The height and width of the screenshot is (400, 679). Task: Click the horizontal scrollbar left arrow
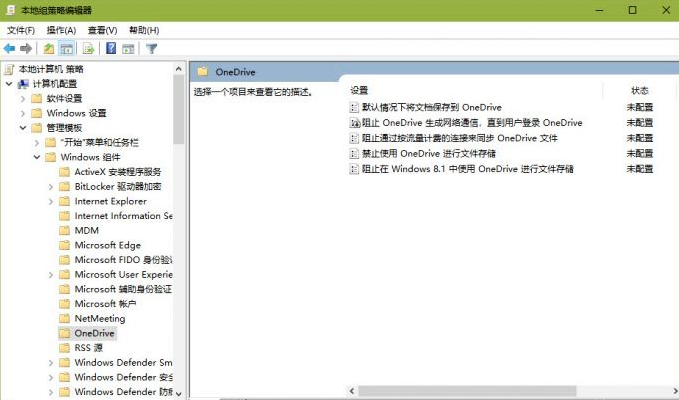(x=352, y=391)
